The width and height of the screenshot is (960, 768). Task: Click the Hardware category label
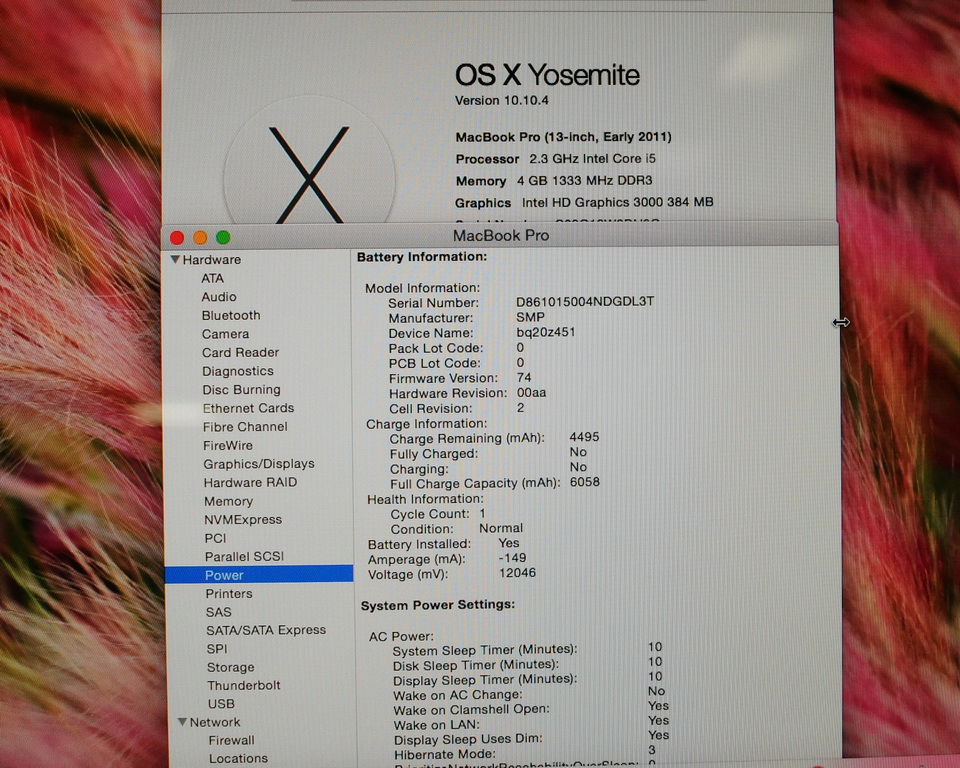click(x=211, y=260)
